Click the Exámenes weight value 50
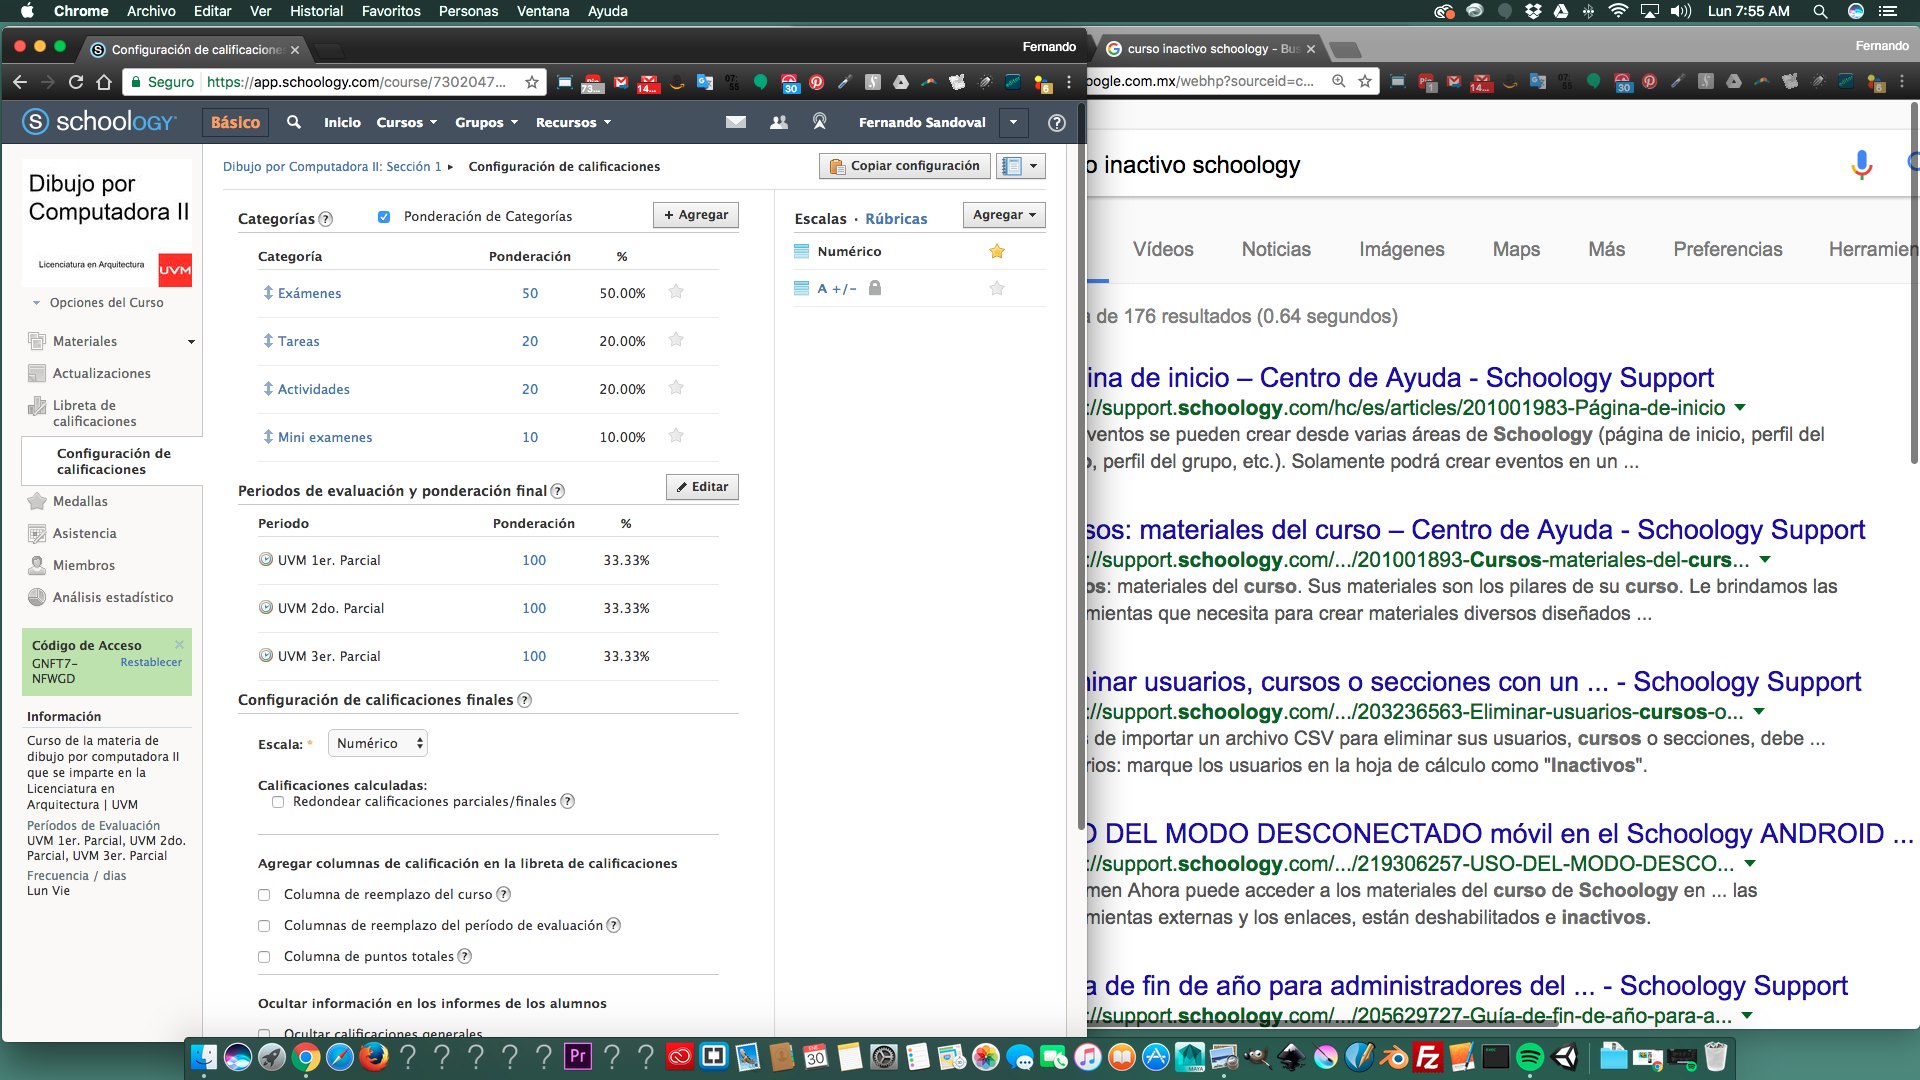Viewport: 1920px width, 1080px height. 530,293
